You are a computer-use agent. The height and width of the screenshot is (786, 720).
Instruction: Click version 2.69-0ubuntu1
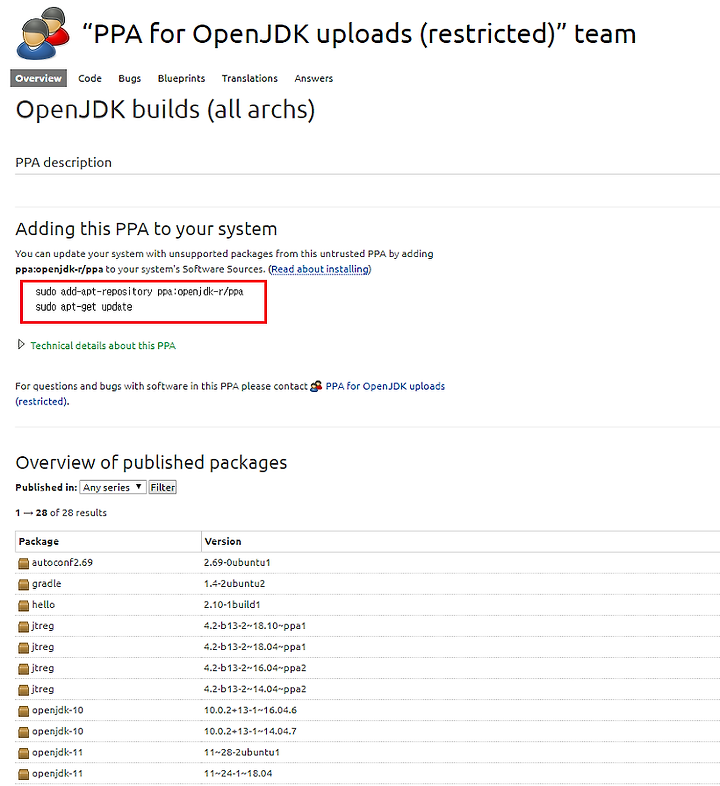pyautogui.click(x=237, y=562)
